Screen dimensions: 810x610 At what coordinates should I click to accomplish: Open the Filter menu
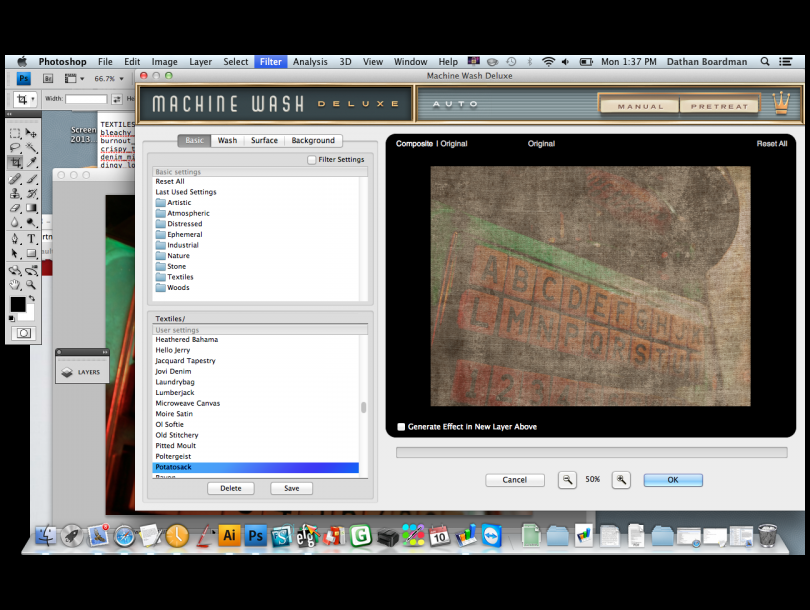tap(271, 61)
